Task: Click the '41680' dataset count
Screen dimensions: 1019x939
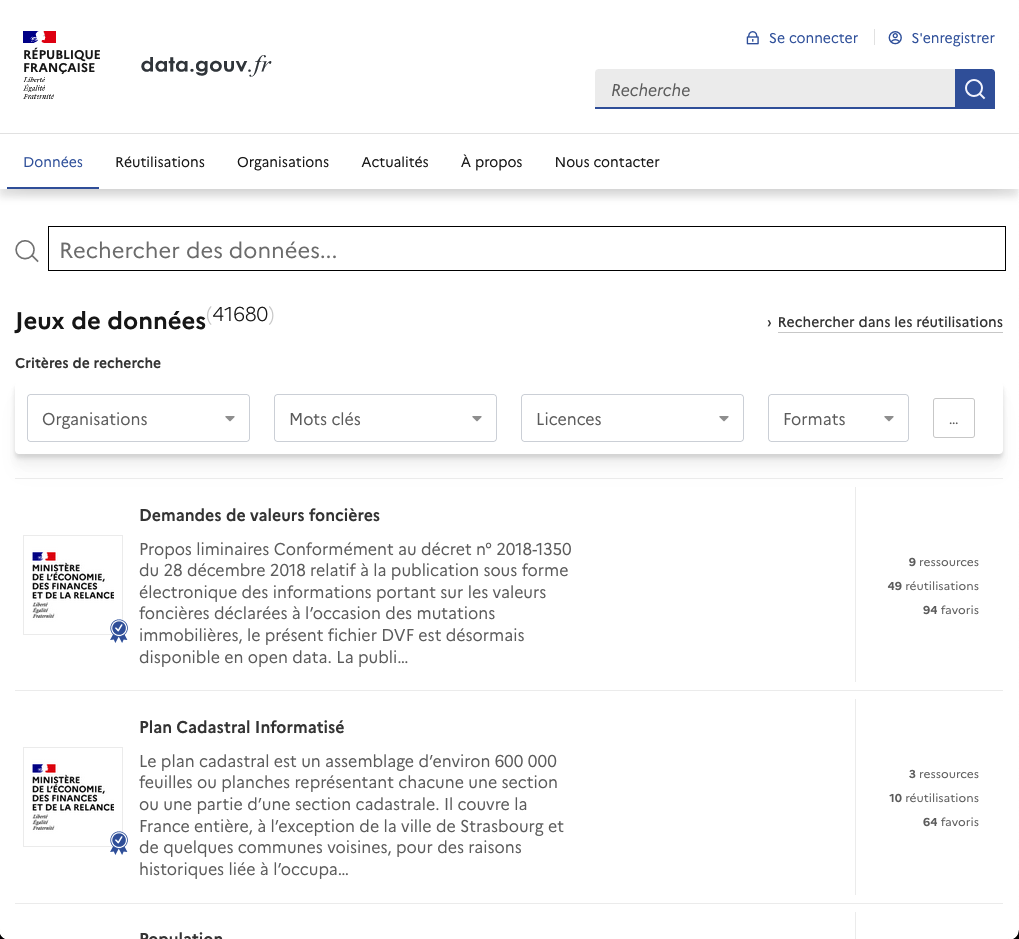Action: click(x=240, y=315)
